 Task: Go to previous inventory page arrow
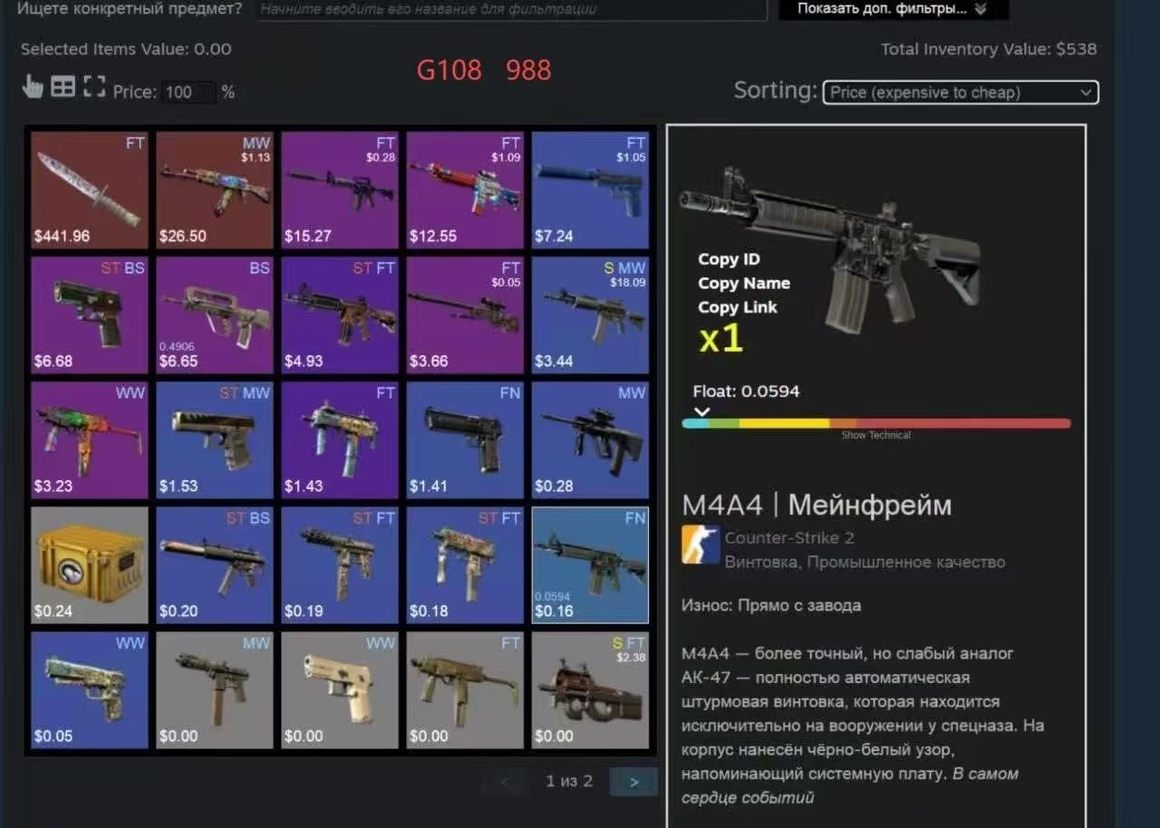click(505, 781)
